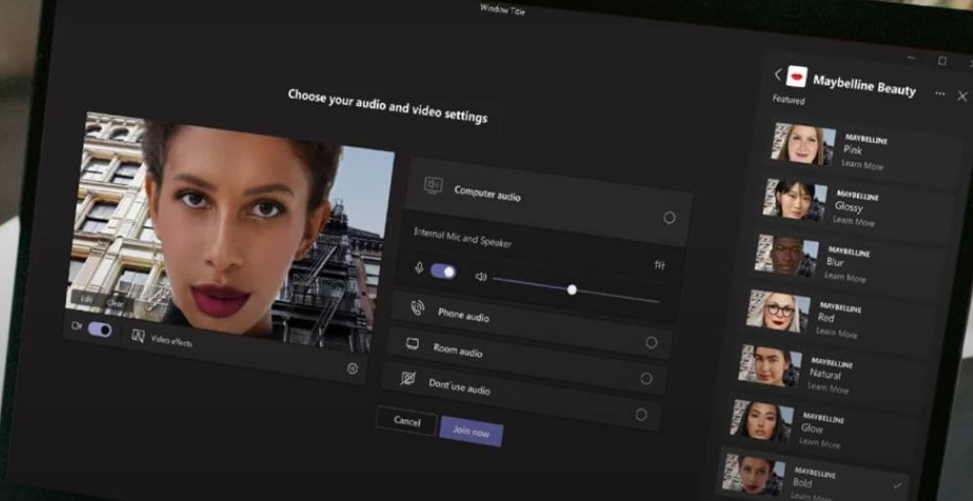Click Clear on the video preview
973x501 pixels.
point(115,303)
